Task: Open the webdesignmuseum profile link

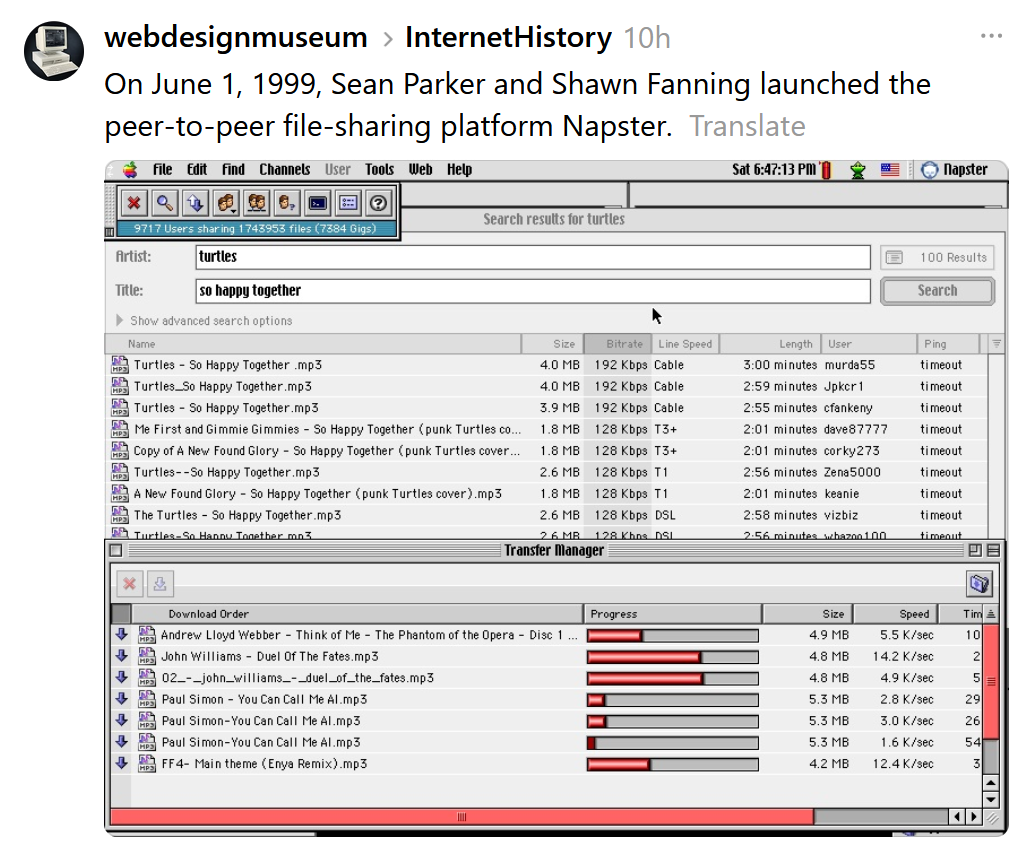Action: coord(235,37)
